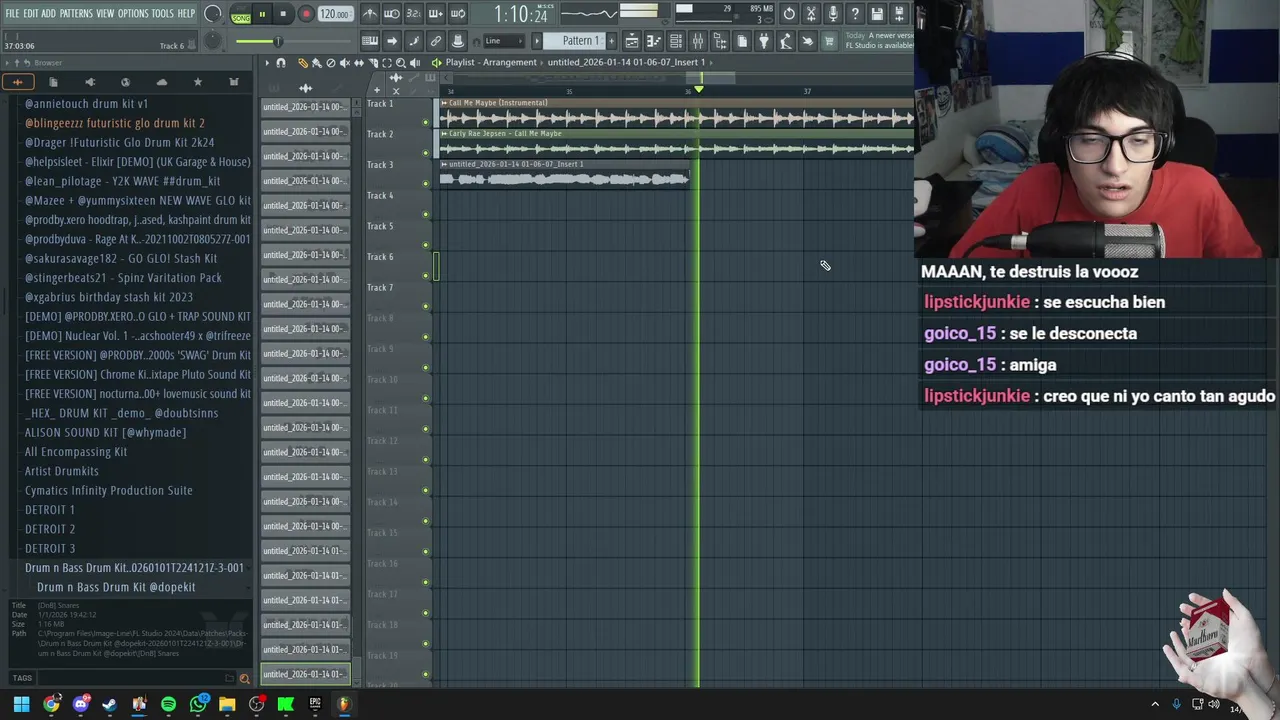This screenshot has width=1280, height=720.
Task: Select the playlist draw pencil tool
Action: point(302,63)
